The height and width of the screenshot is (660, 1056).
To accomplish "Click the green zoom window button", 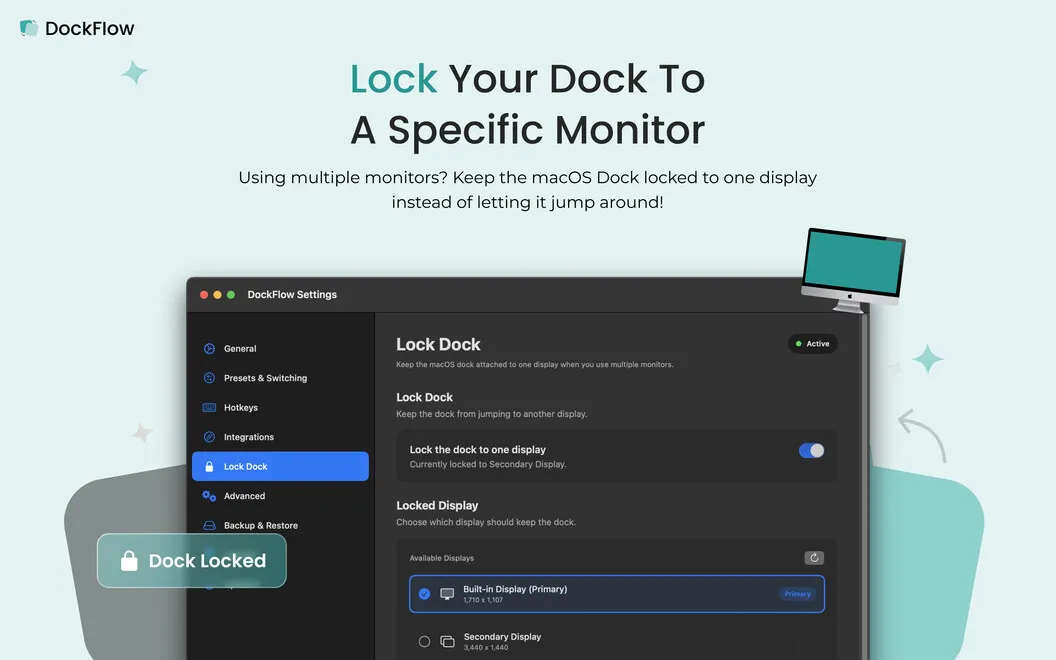I will pyautogui.click(x=231, y=295).
